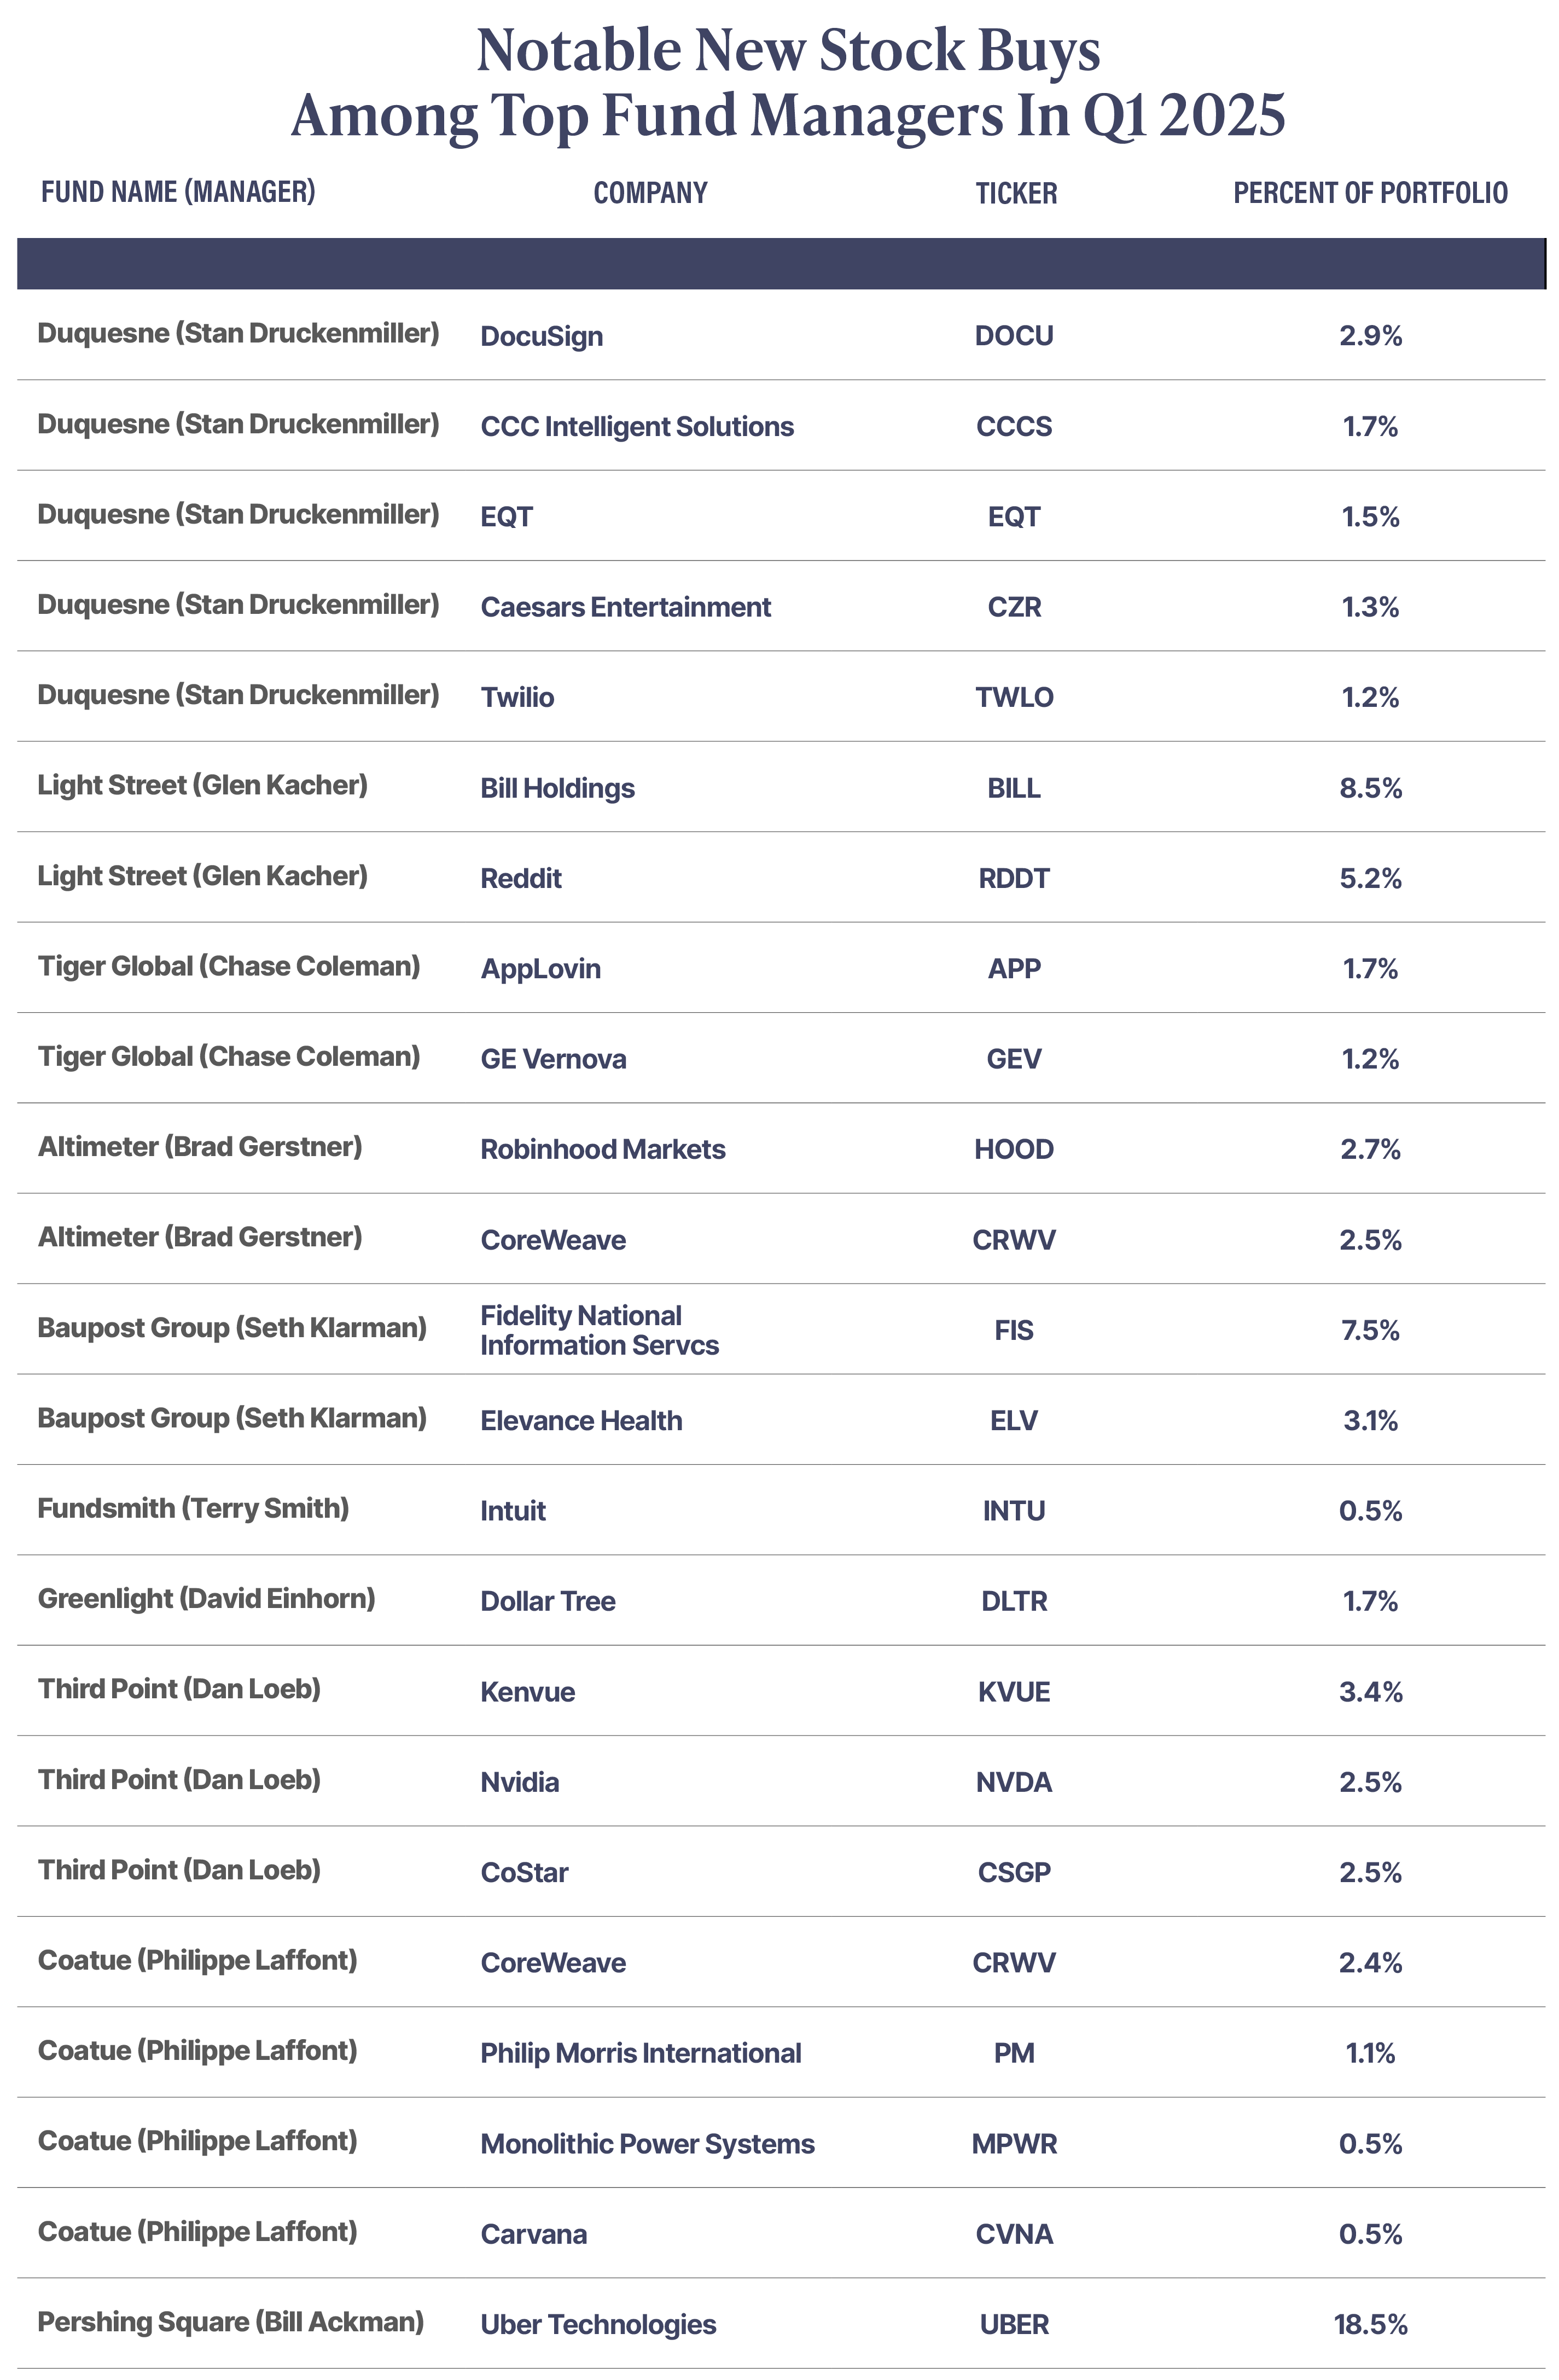Select the Pershing Square (Bill Ackman) fund

pos(230,2321)
